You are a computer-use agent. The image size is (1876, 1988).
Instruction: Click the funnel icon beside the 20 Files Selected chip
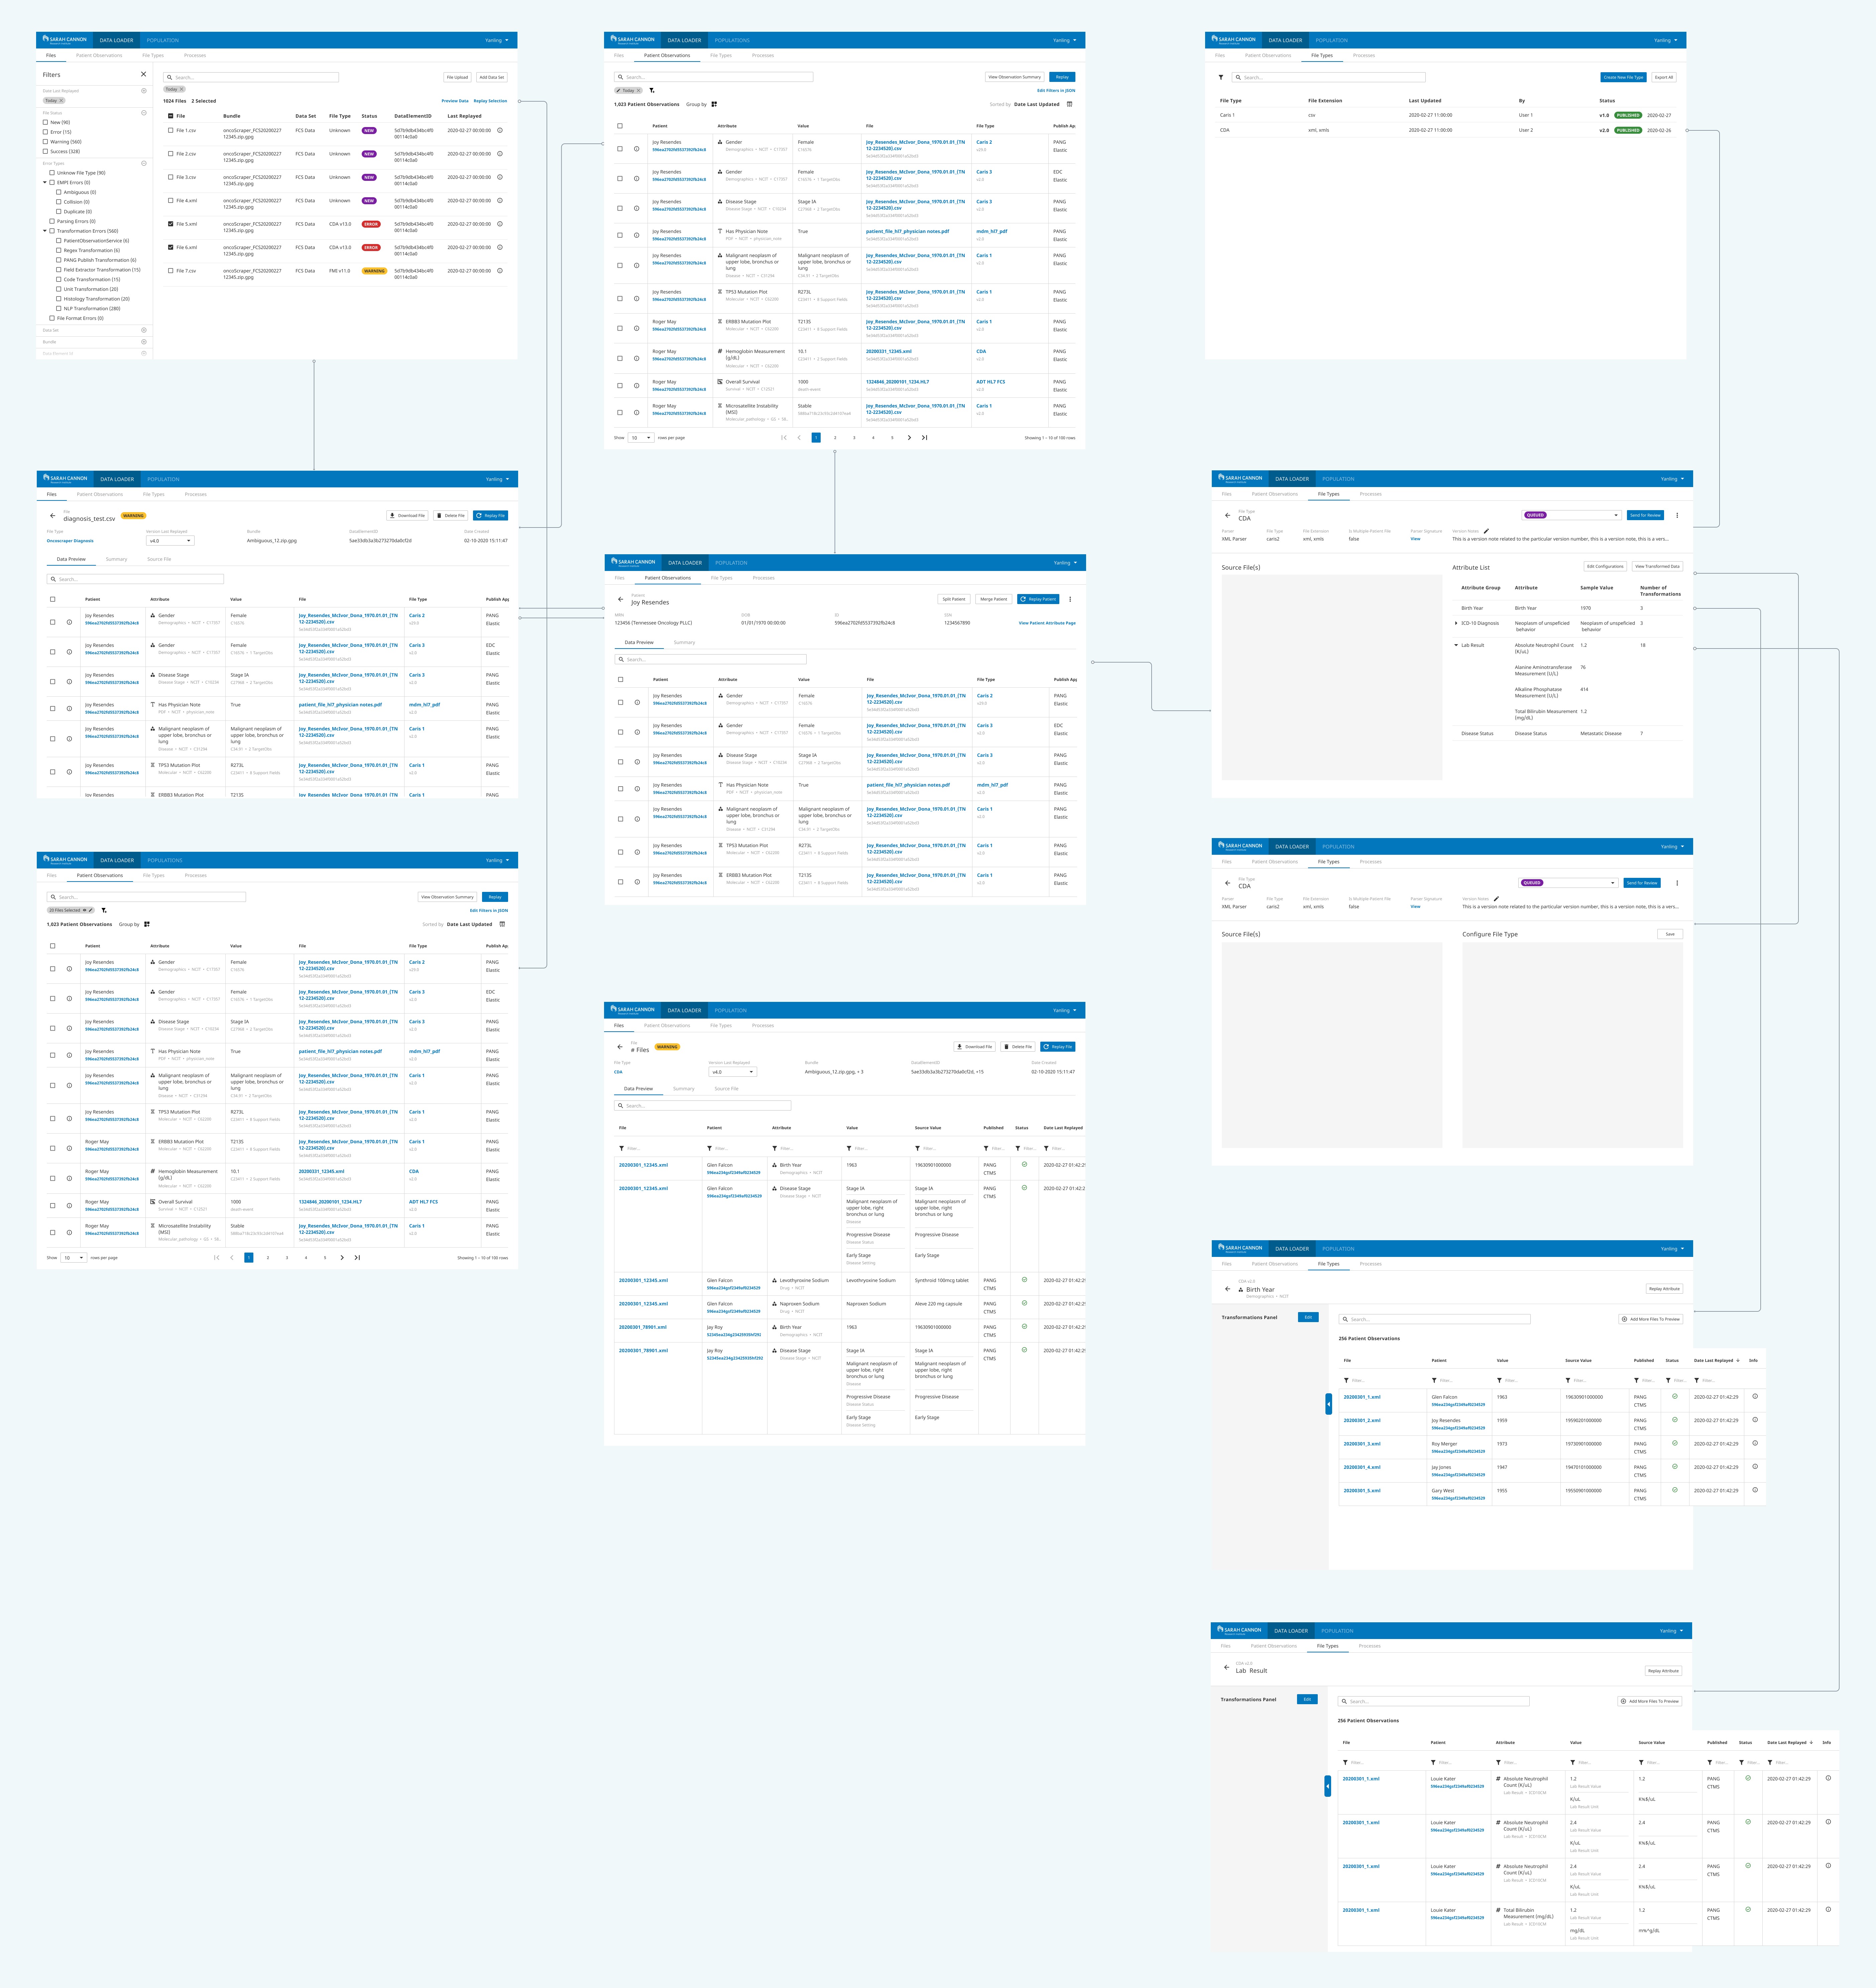point(104,910)
